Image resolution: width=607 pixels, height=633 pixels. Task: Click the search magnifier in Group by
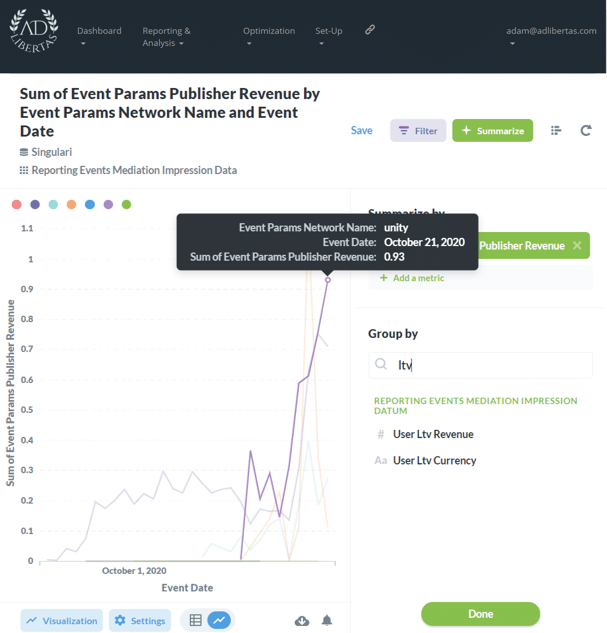(x=381, y=364)
